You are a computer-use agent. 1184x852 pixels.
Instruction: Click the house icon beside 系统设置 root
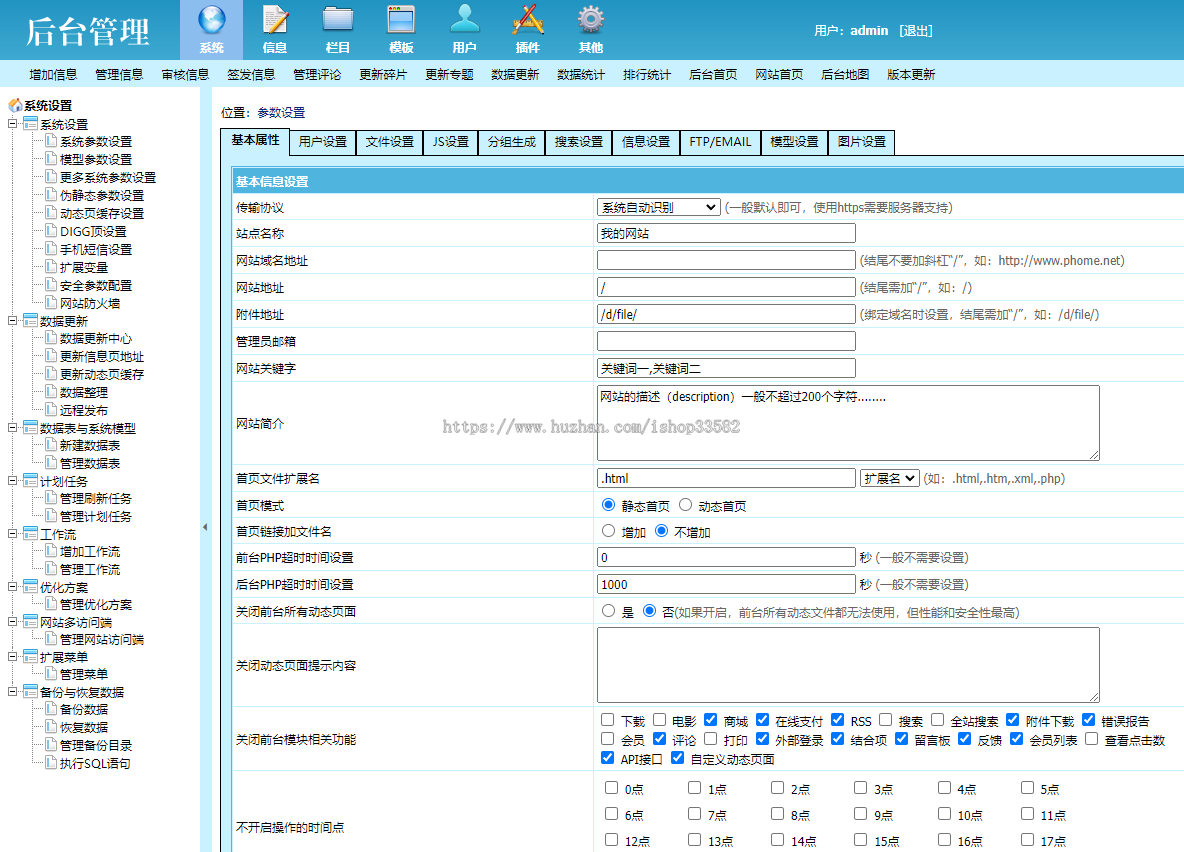point(15,105)
